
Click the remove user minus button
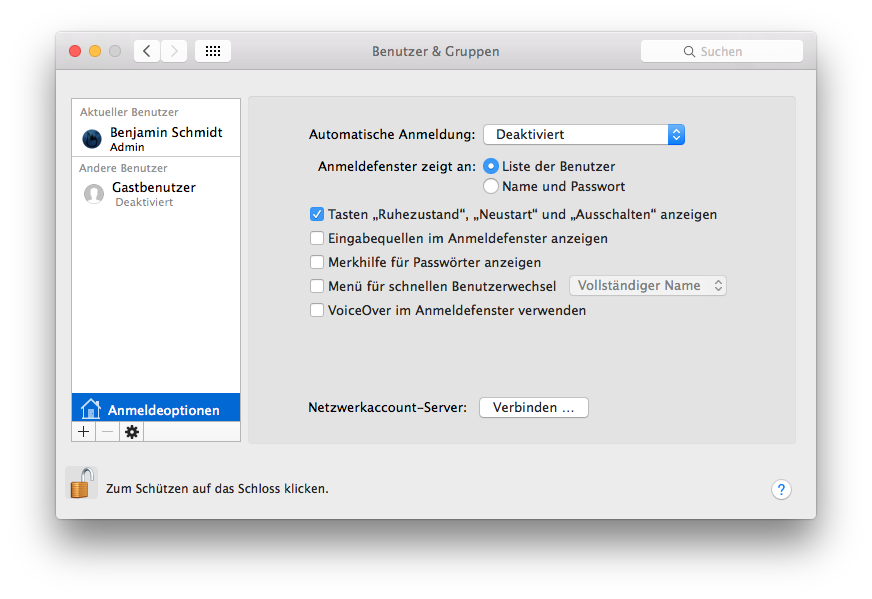pyautogui.click(x=108, y=432)
